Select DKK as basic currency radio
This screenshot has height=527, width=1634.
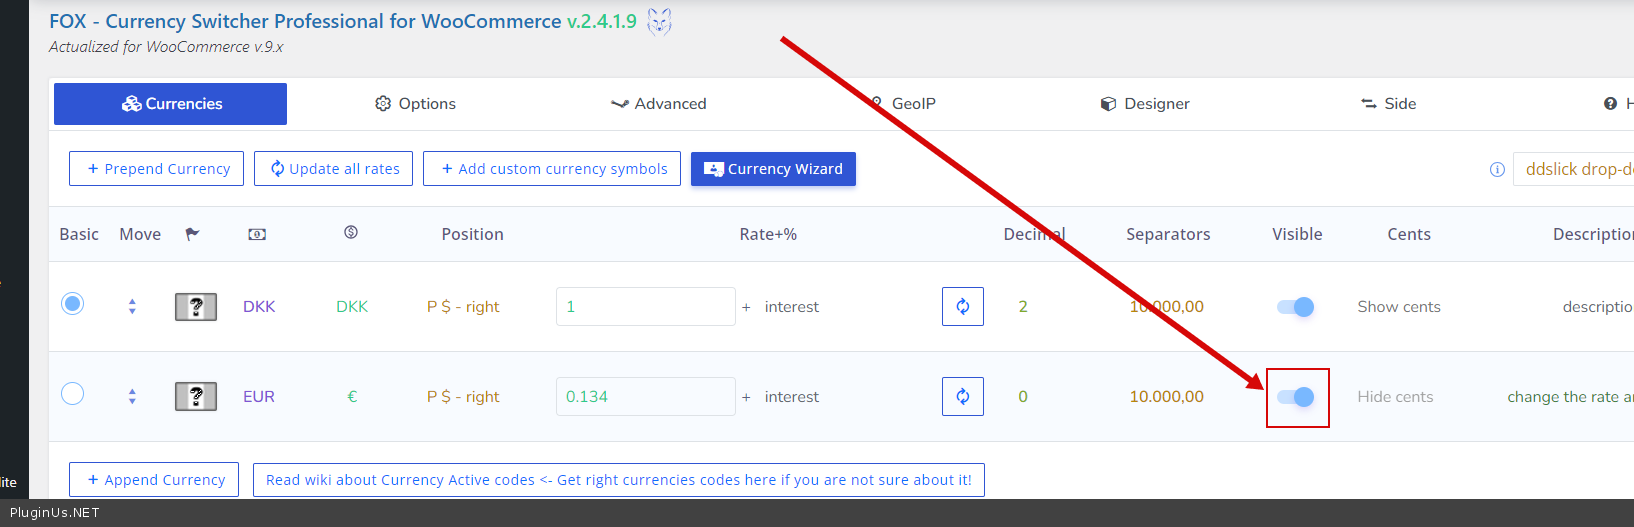tap(72, 303)
